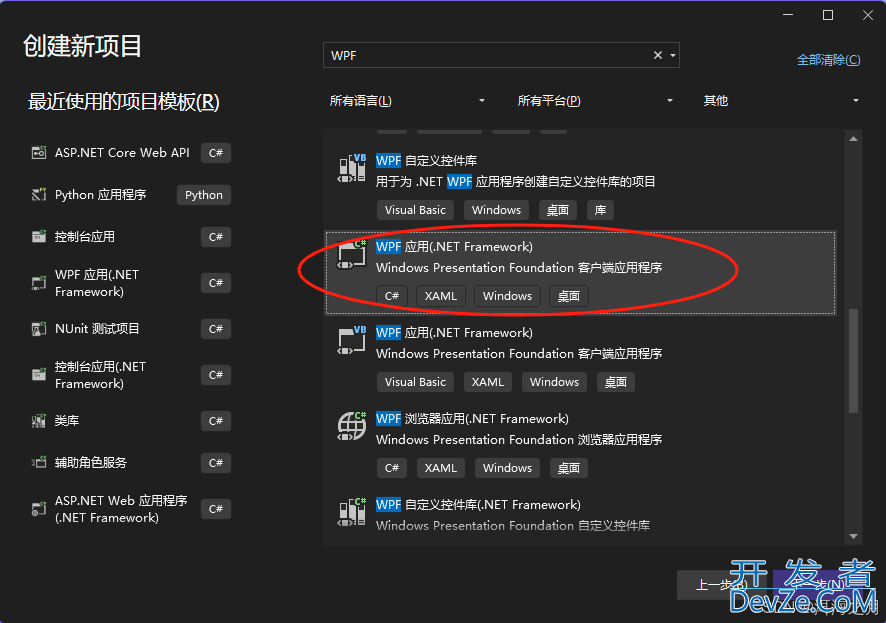Open the 其他 project type dropdown

[781, 101]
